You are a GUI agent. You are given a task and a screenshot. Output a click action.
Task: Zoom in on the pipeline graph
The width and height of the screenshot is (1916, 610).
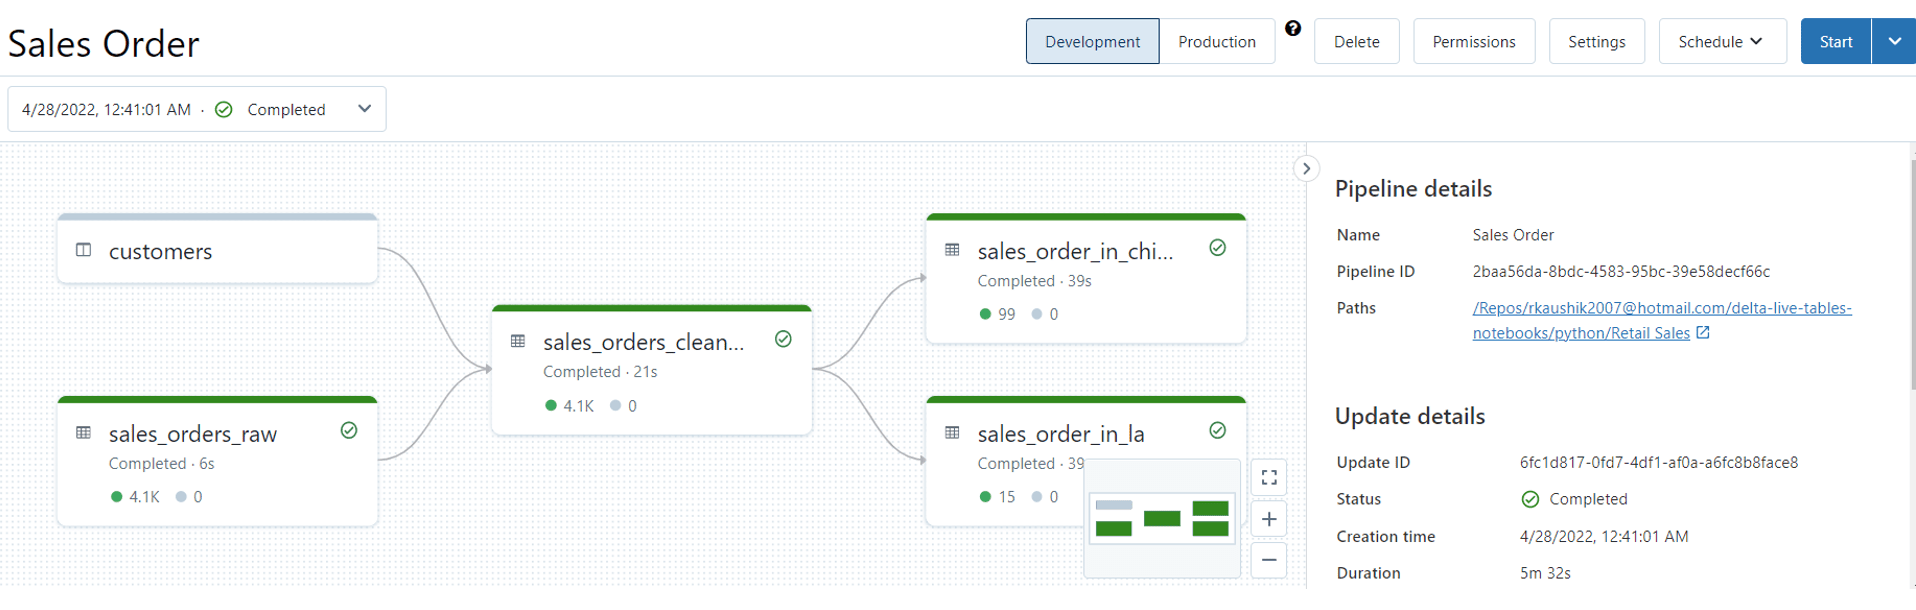[x=1269, y=519]
